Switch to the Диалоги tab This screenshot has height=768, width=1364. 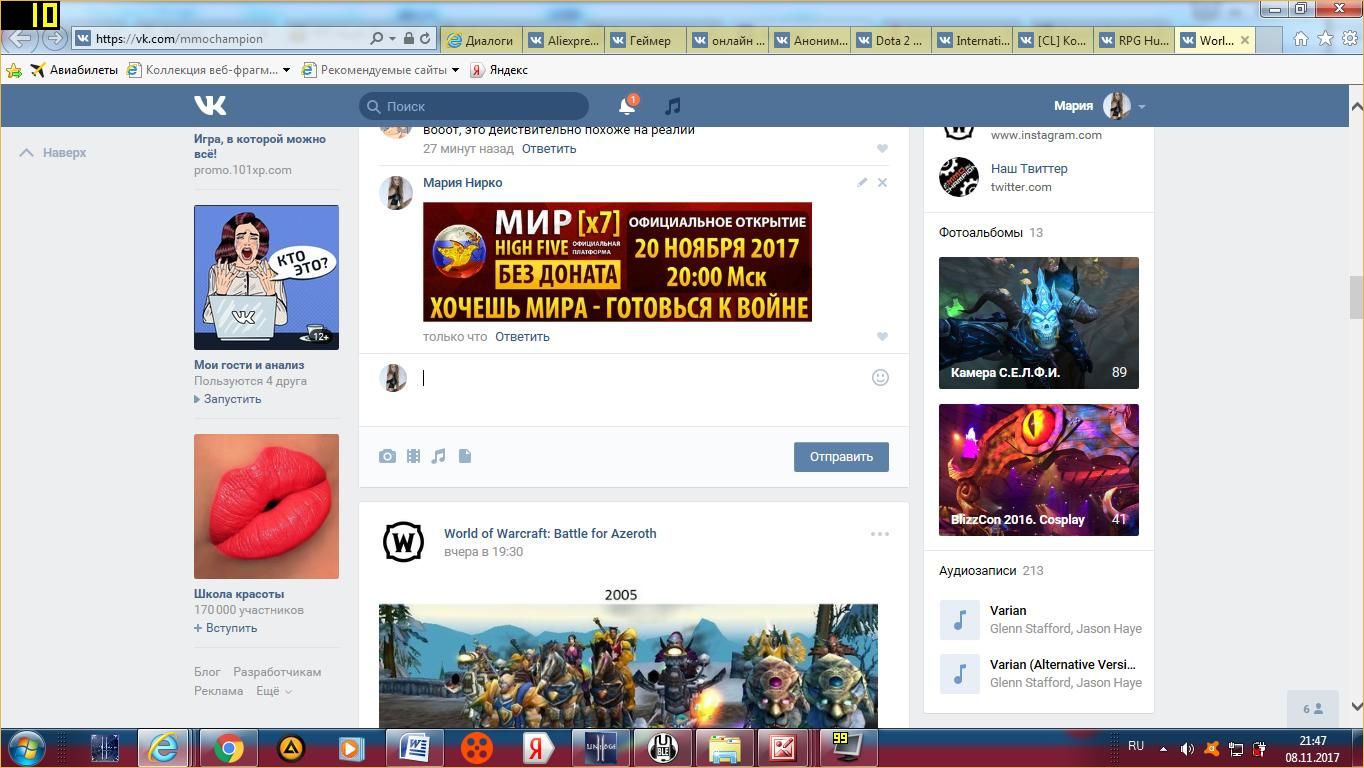(481, 40)
